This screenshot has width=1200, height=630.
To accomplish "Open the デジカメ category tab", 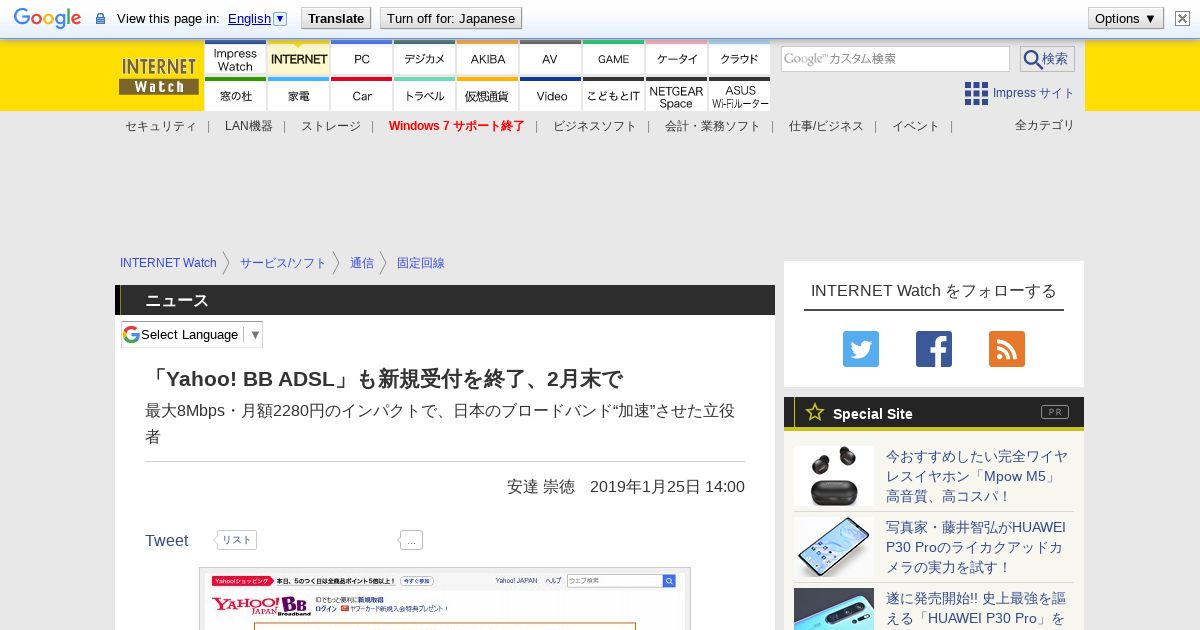I will [x=425, y=60].
